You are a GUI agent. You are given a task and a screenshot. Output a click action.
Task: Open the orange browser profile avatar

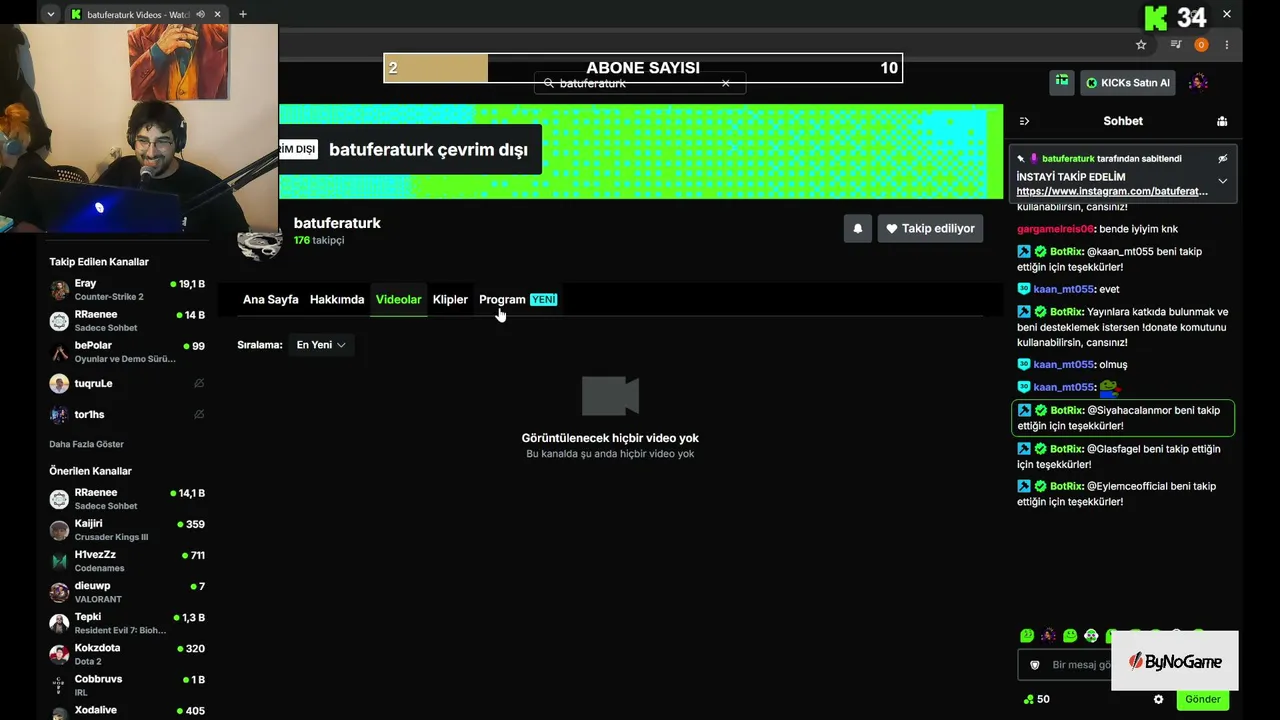pyautogui.click(x=1201, y=45)
